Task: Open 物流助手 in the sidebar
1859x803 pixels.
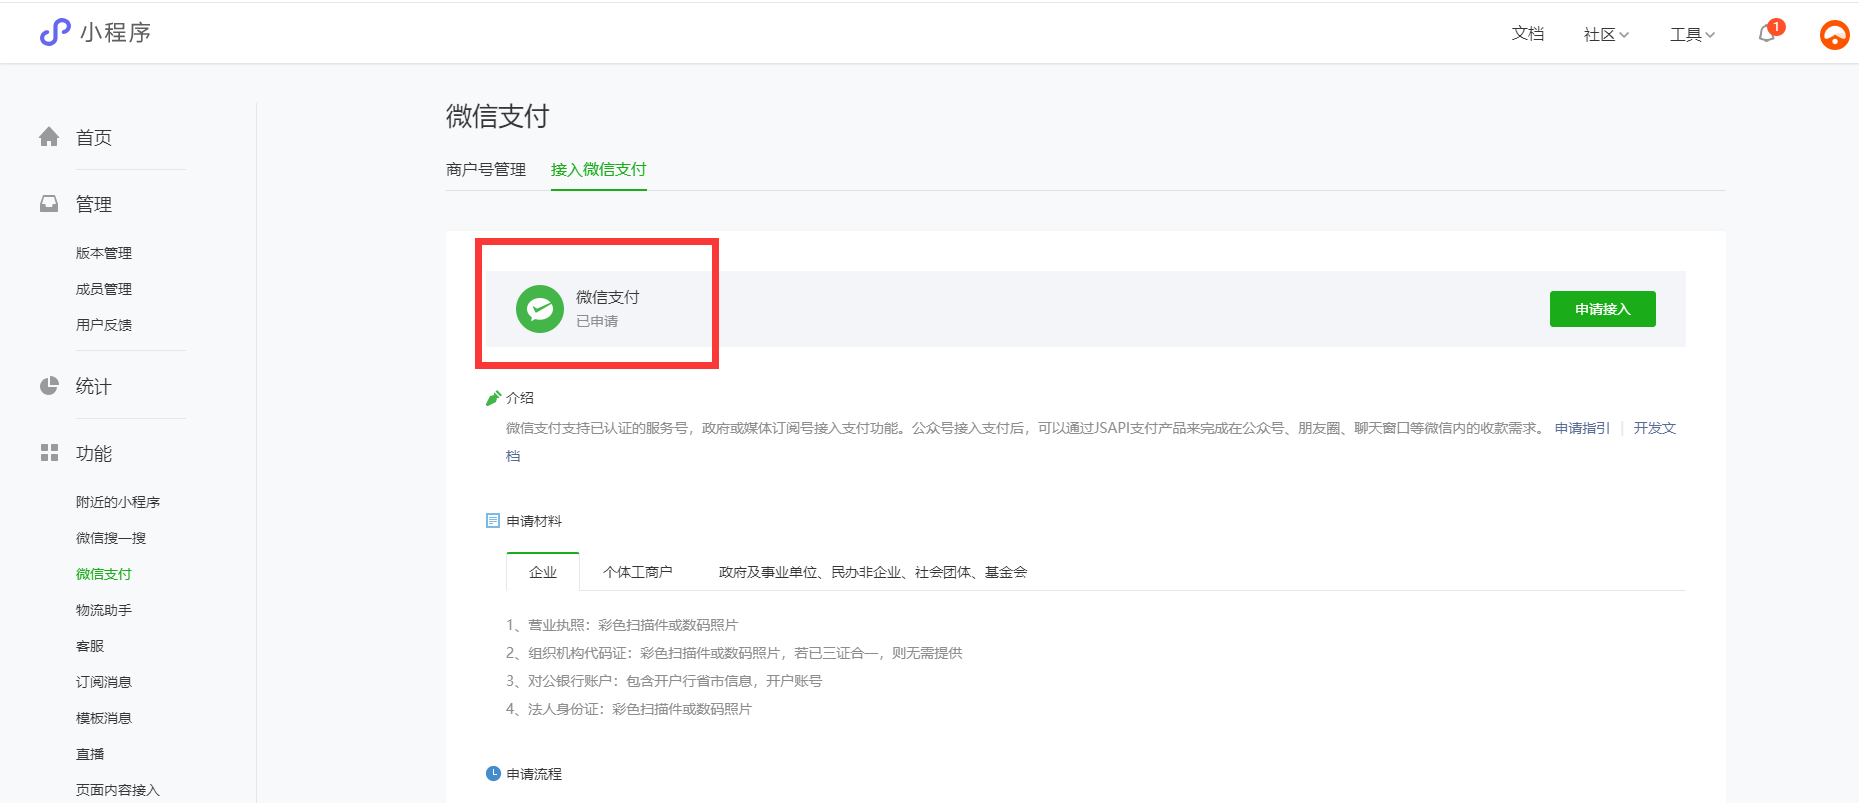Action: [104, 610]
